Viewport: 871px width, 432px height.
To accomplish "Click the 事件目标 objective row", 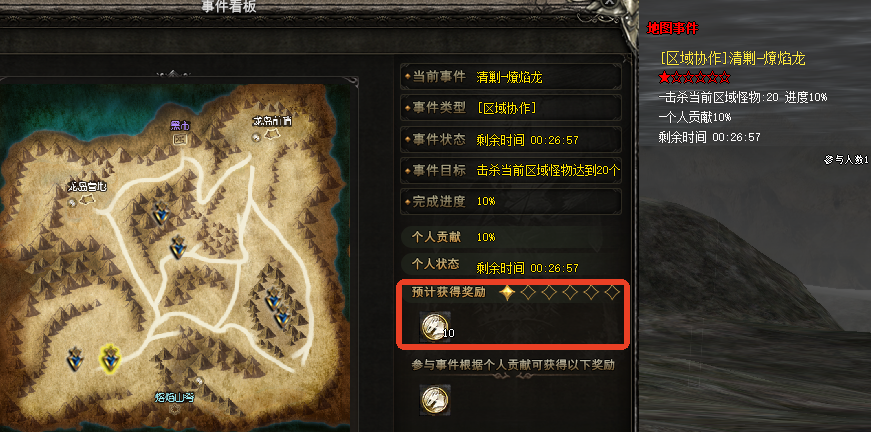I will click(x=510, y=170).
